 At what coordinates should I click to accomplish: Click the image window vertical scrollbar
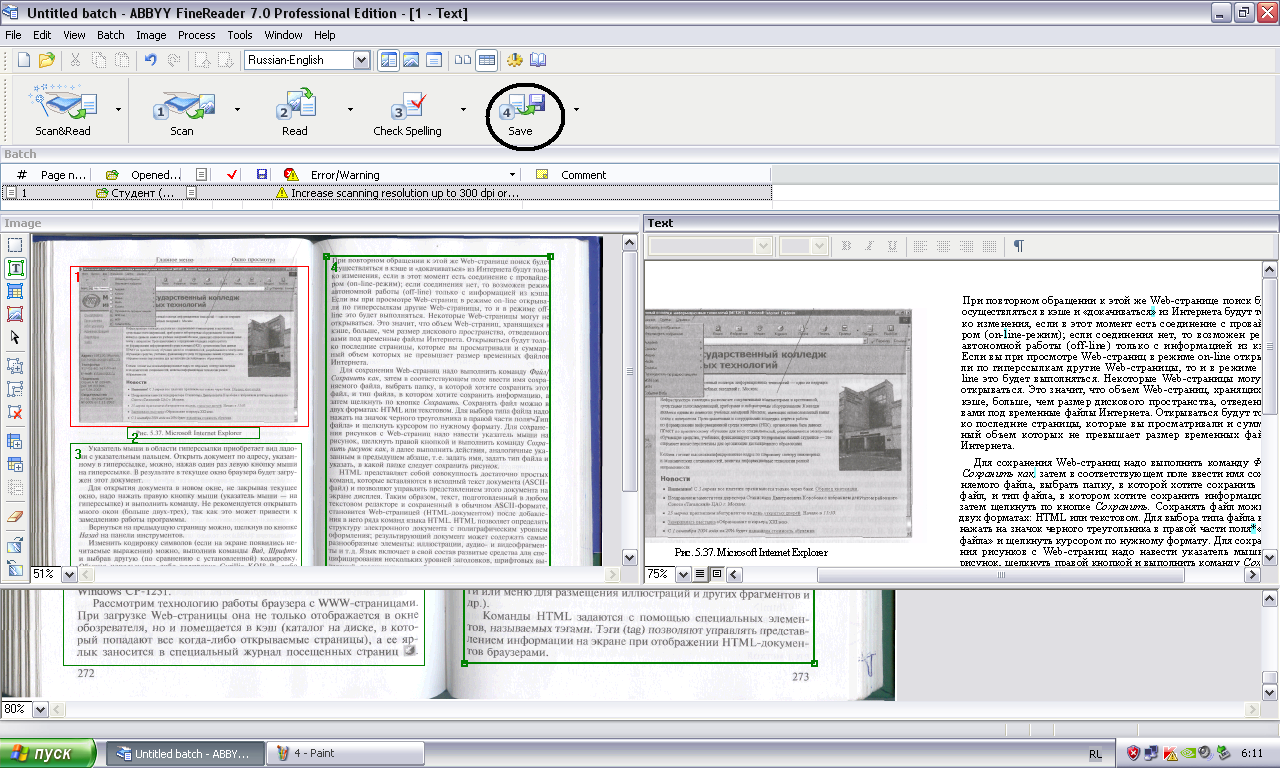(x=630, y=401)
